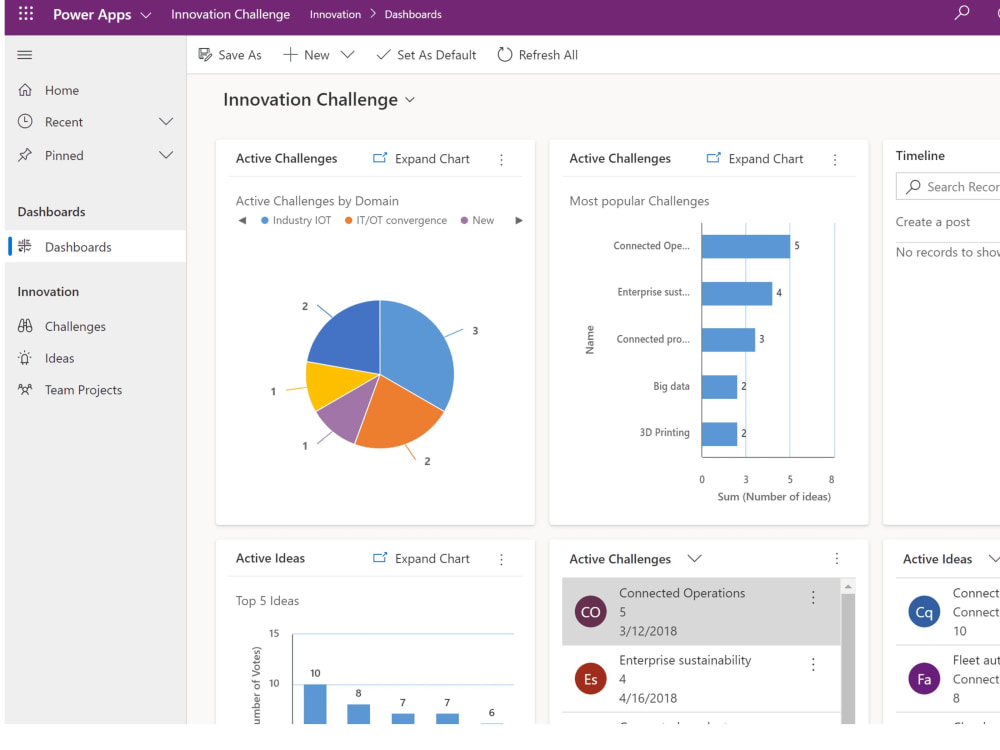Click the Dashboards grid icon in sidebar
Viewport: 1000px width, 750px height.
click(x=25, y=246)
